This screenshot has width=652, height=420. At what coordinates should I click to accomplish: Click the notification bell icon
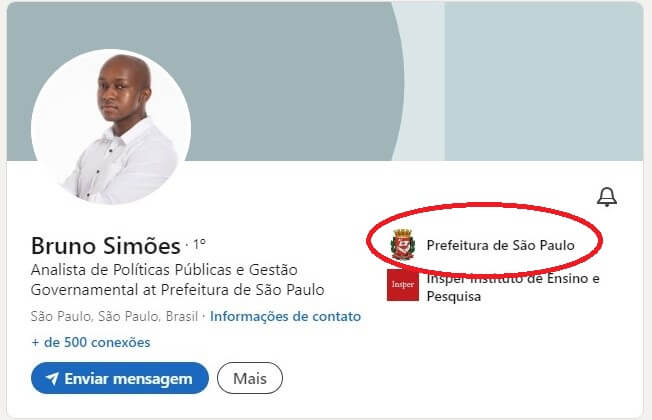point(607,197)
